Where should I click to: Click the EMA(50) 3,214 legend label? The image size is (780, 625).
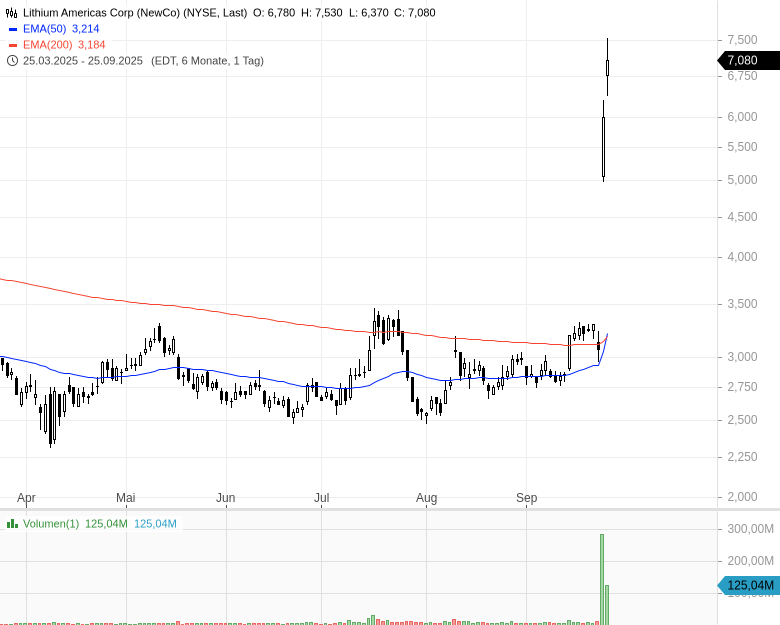point(61,29)
